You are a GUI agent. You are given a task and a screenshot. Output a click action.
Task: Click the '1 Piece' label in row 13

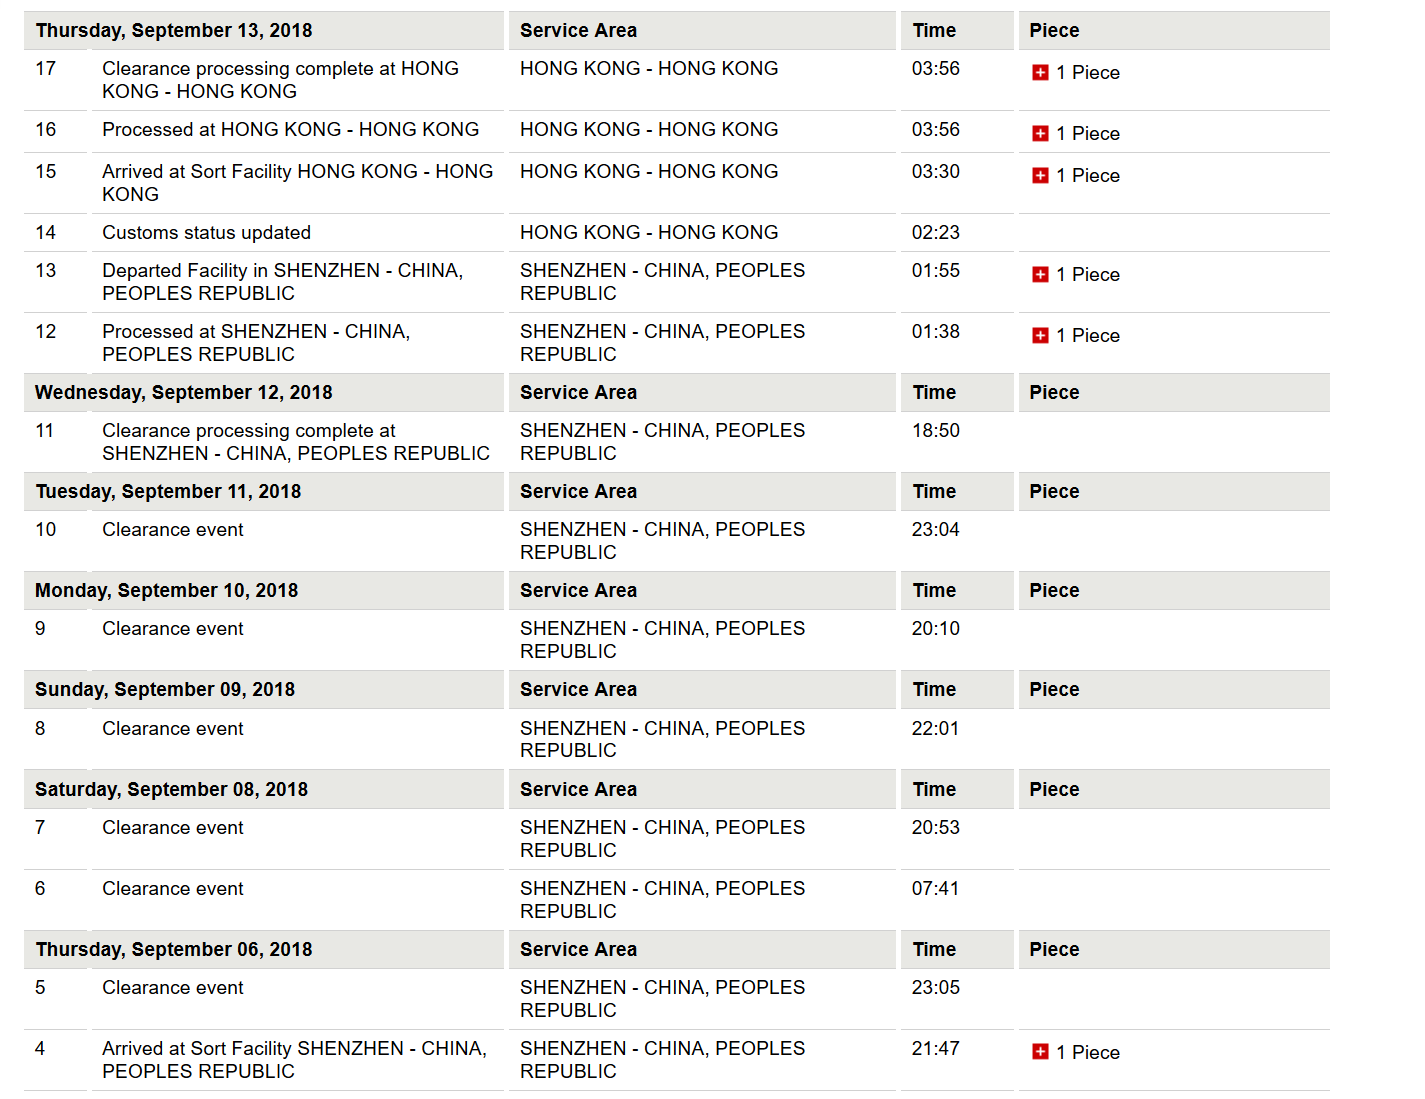point(1088,275)
